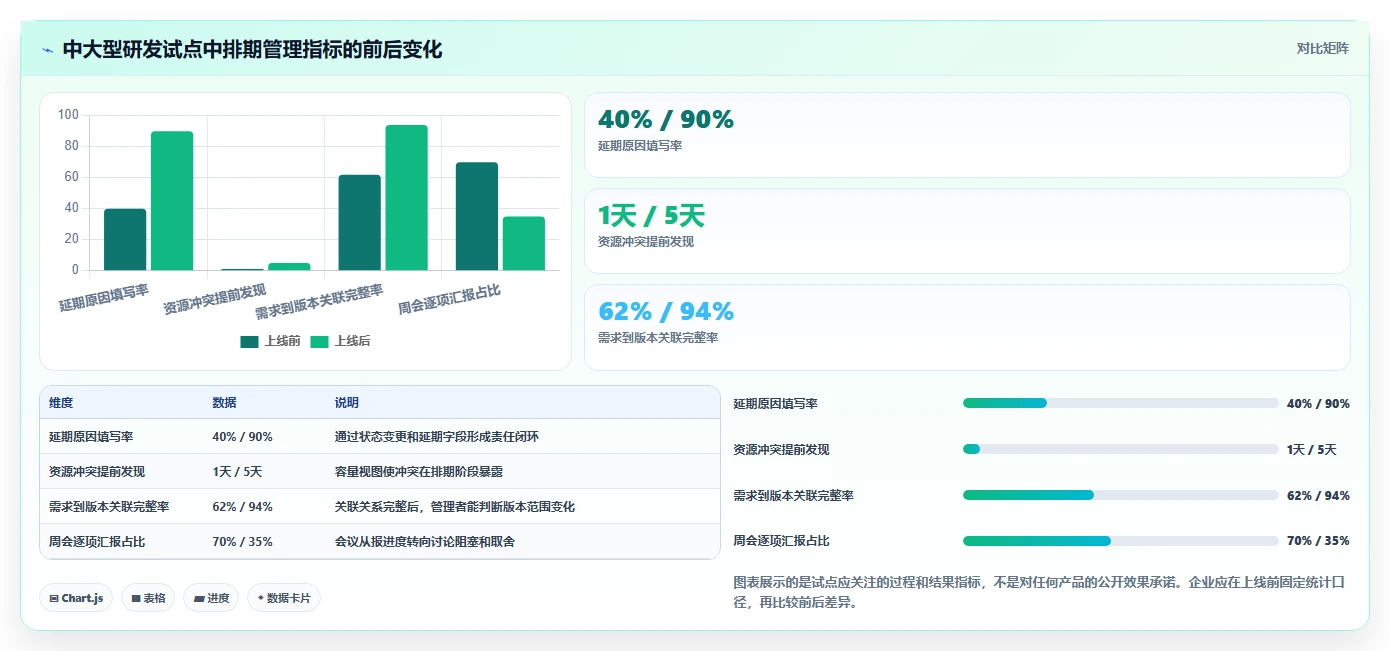The width and height of the screenshot is (1390, 651).
Task: Click the 资源冲突提前发现 progress bar
Action: pos(1120,449)
